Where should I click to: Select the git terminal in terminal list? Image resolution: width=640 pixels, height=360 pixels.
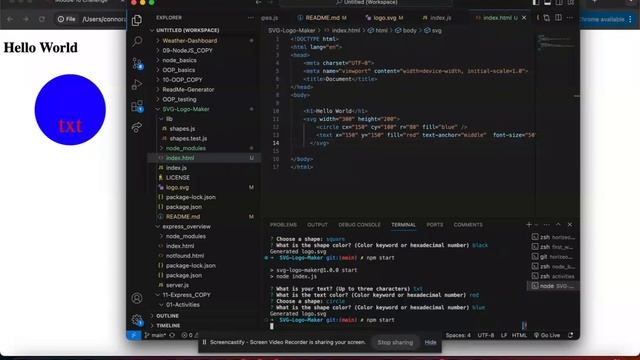[x=553, y=257]
